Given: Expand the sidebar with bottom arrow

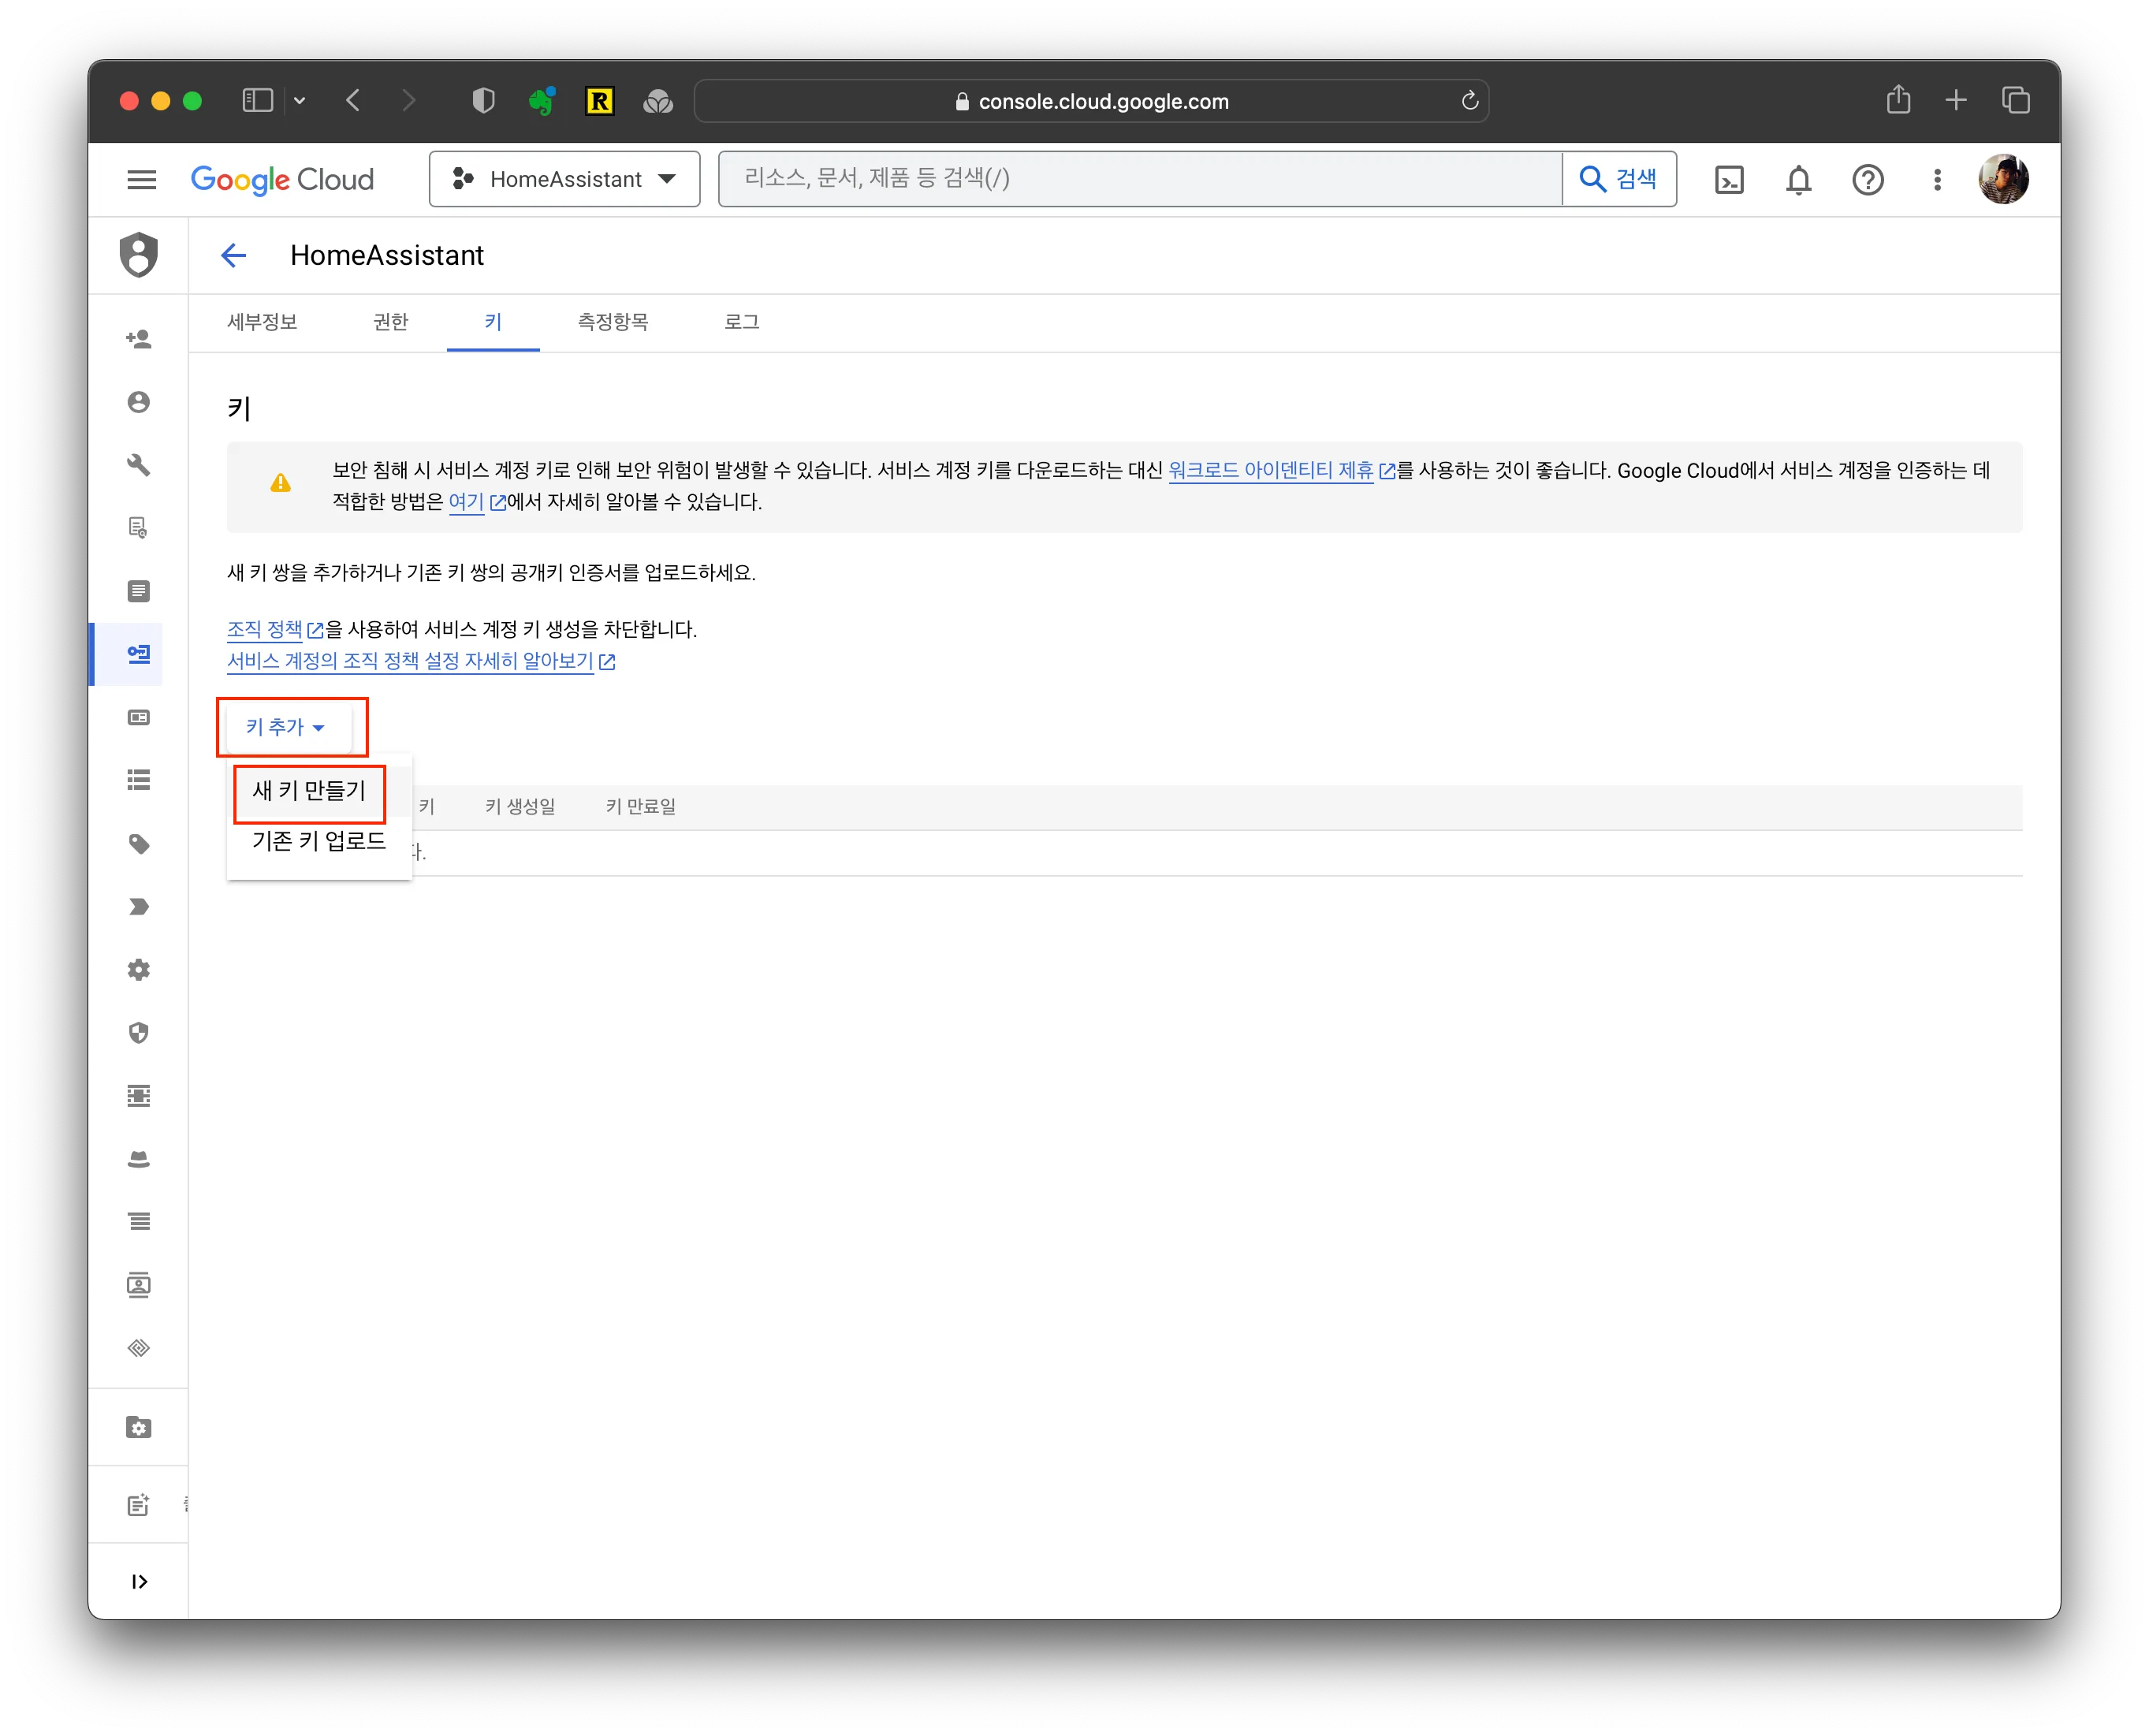Looking at the screenshot, I should tap(139, 1581).
